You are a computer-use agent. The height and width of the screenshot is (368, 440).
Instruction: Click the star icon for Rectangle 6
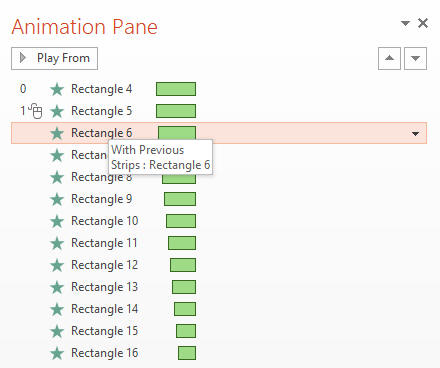pyautogui.click(x=57, y=133)
